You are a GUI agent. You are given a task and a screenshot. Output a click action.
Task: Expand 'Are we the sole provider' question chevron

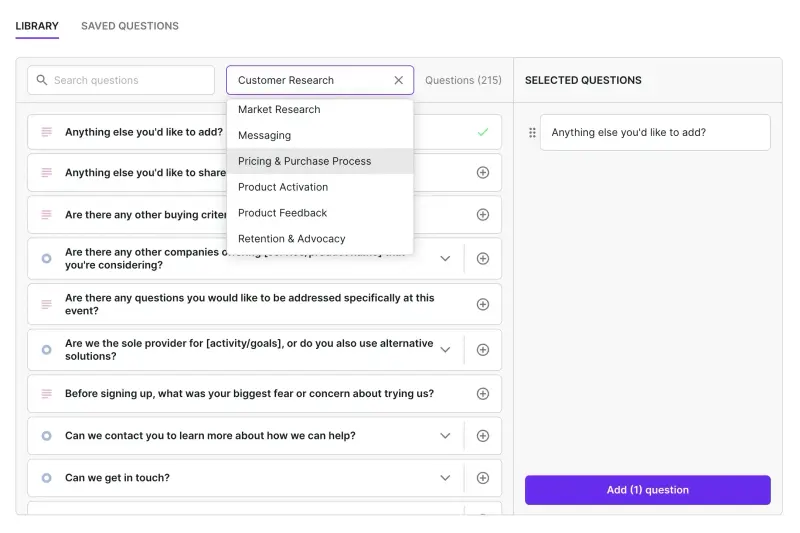445,350
